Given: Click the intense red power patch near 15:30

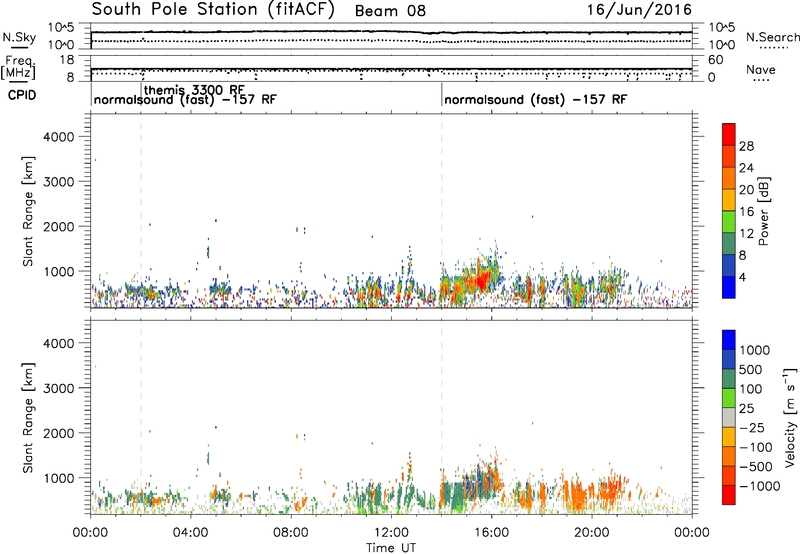Looking at the screenshot, I should pyautogui.click(x=480, y=281).
